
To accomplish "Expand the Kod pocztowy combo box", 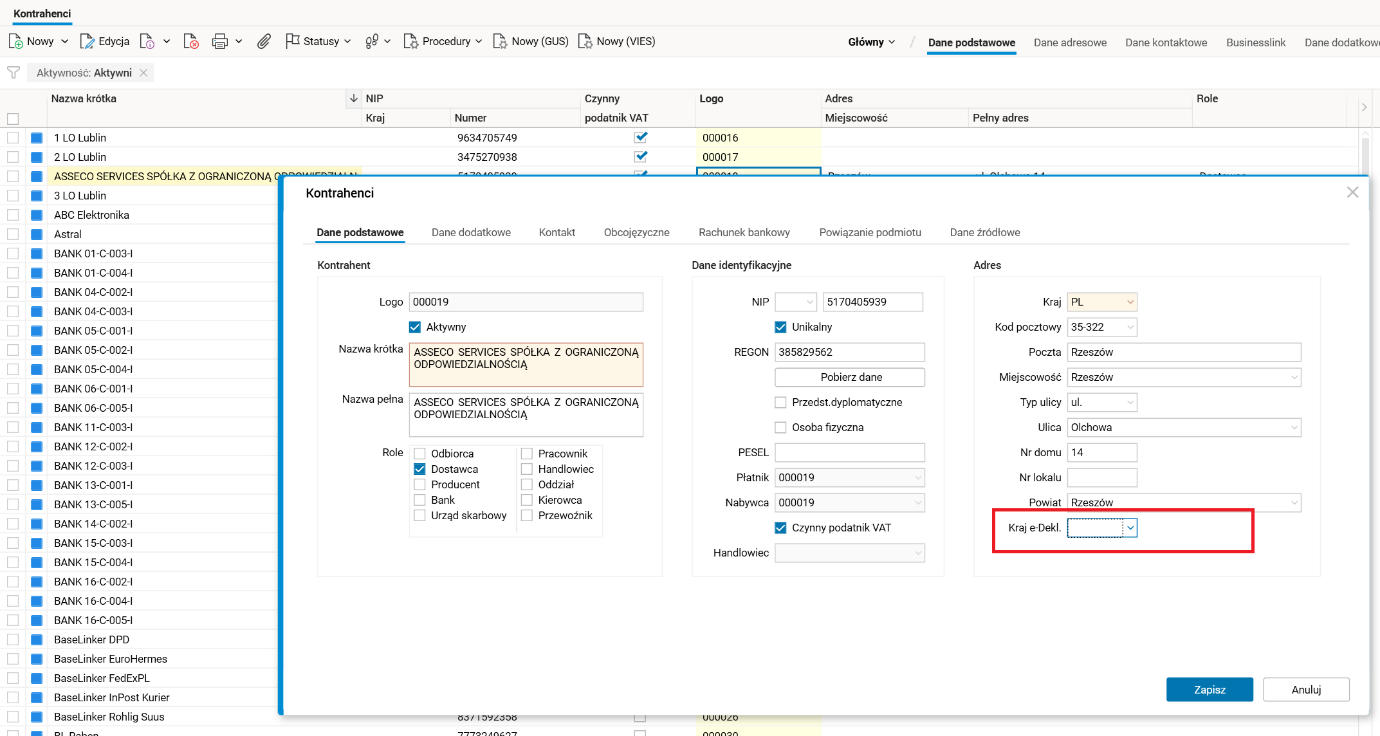I will [1130, 327].
